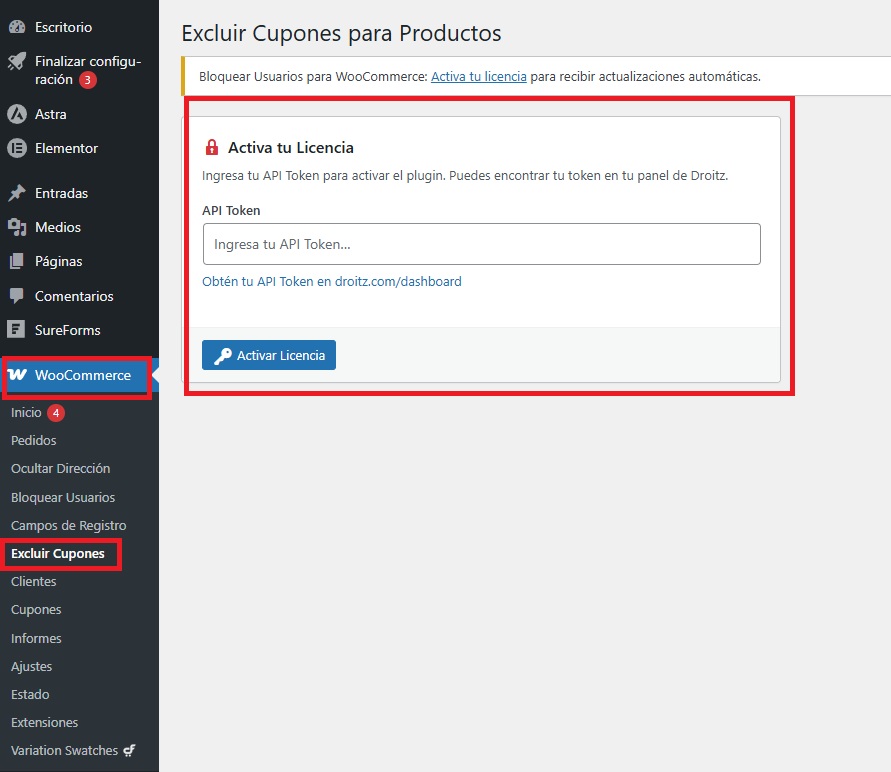
Task: Click the Medios media icon
Action: click(x=16, y=227)
